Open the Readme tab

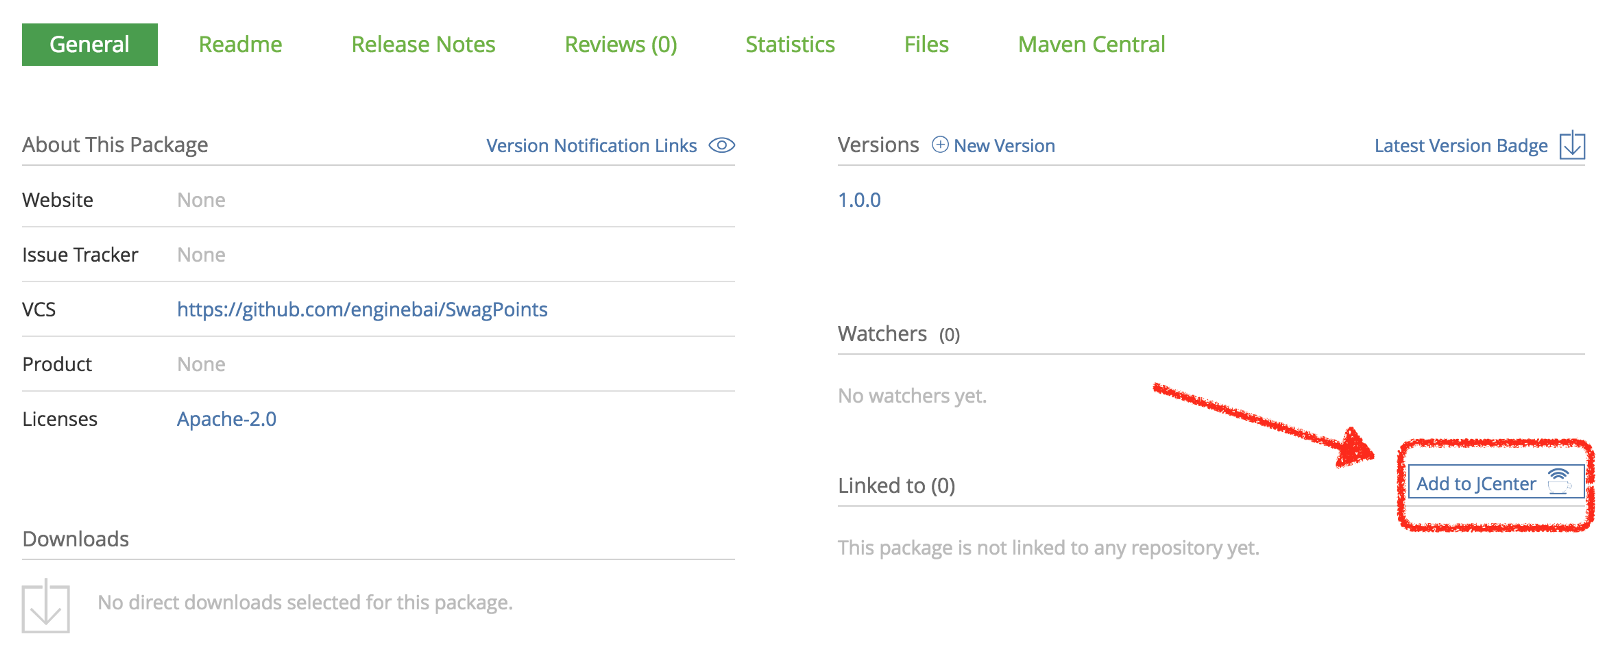pos(240,44)
